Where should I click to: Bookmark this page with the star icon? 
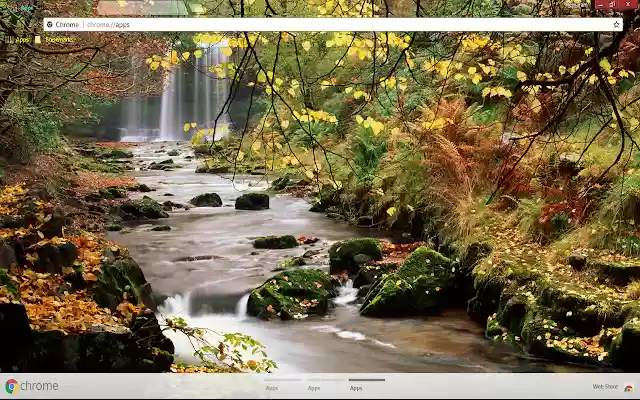tap(616, 24)
